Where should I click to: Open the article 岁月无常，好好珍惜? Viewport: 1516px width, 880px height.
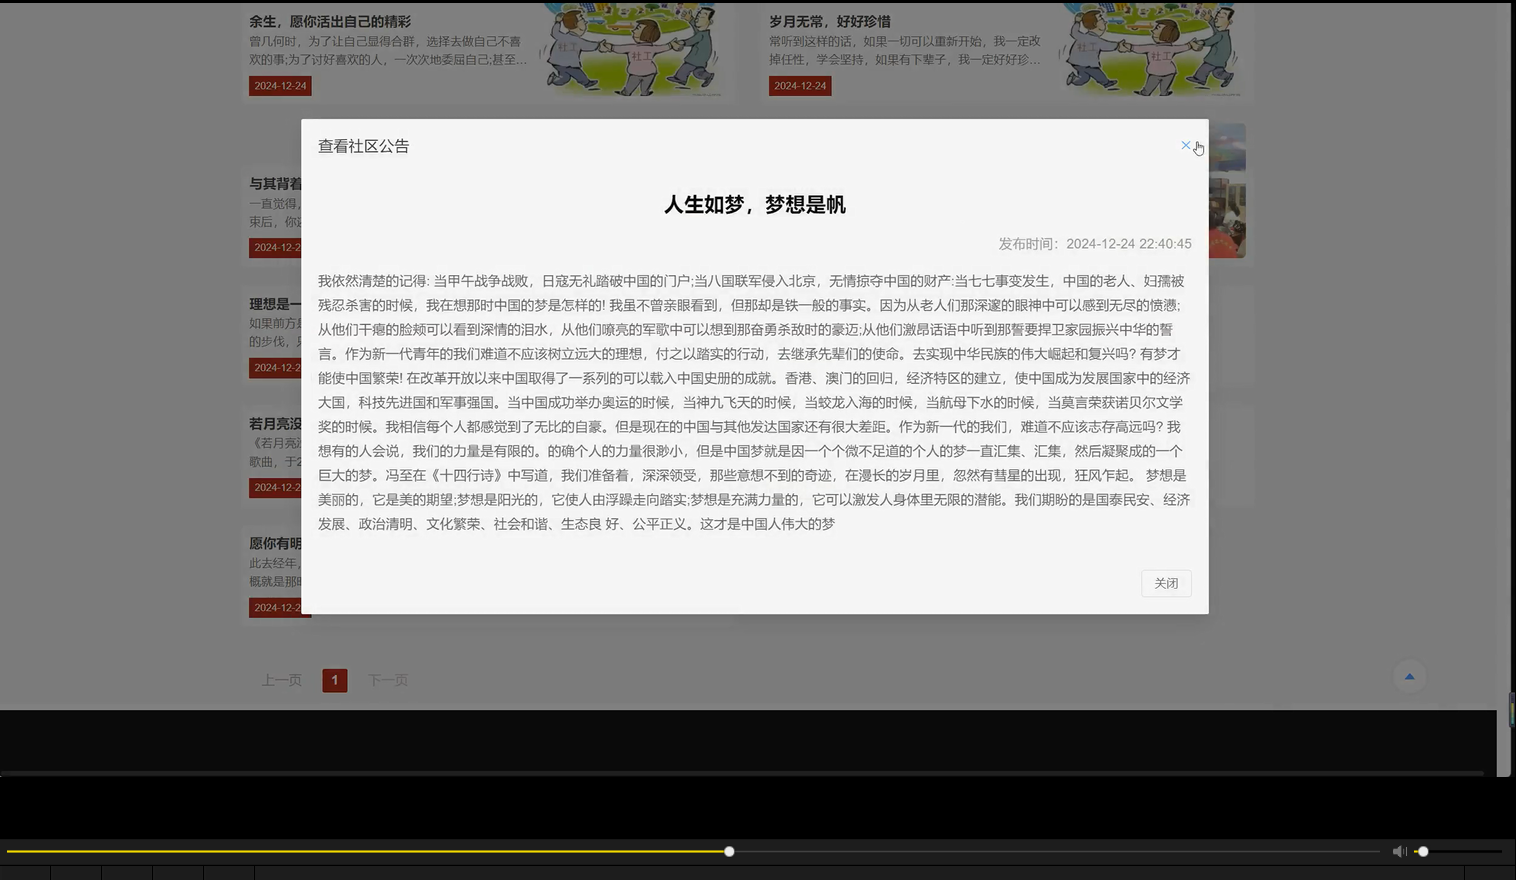click(x=830, y=20)
